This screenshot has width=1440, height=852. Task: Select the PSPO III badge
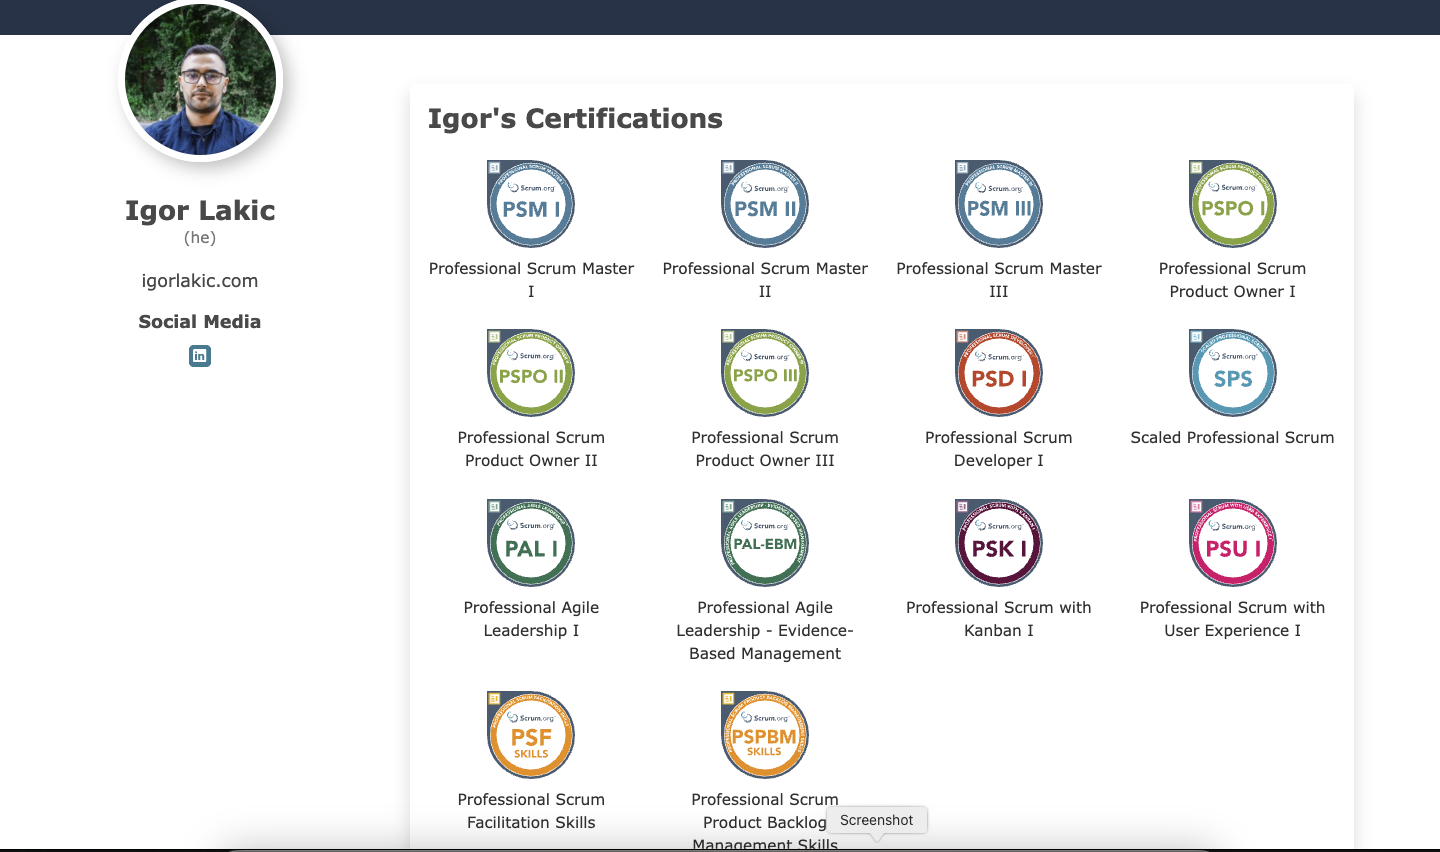click(x=765, y=373)
